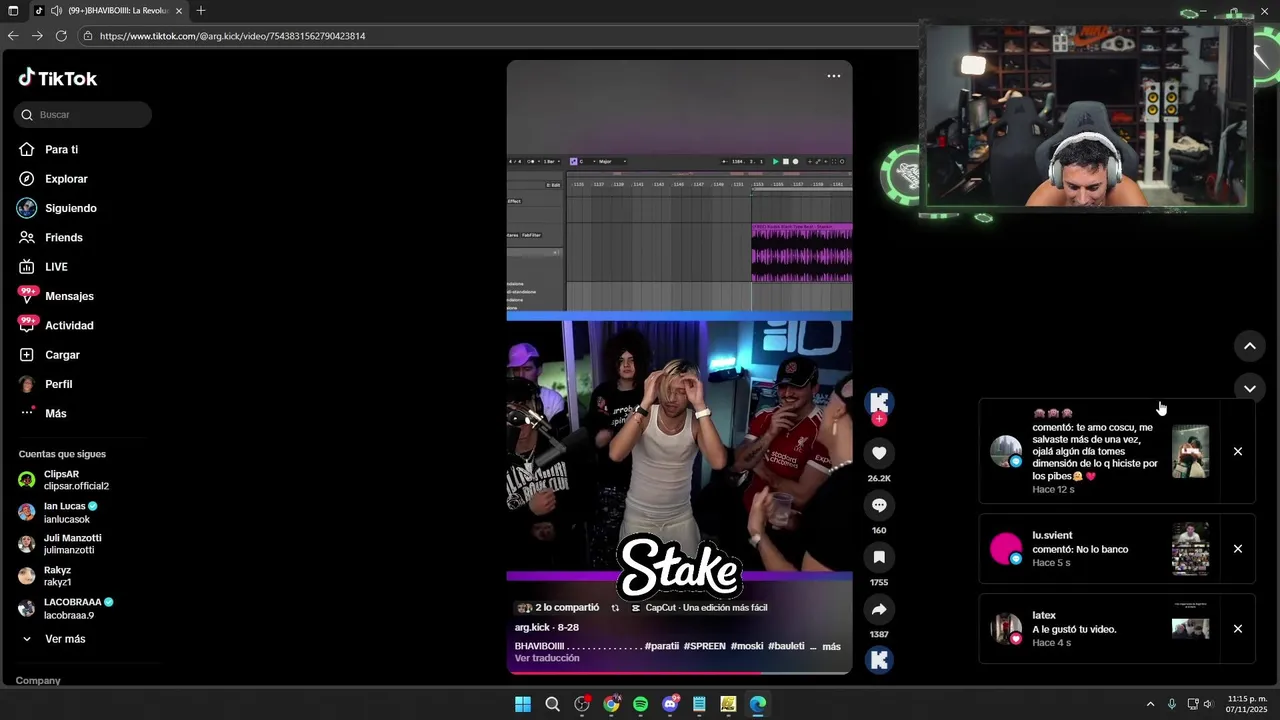
Task: Click the video progress bar
Action: (679, 673)
